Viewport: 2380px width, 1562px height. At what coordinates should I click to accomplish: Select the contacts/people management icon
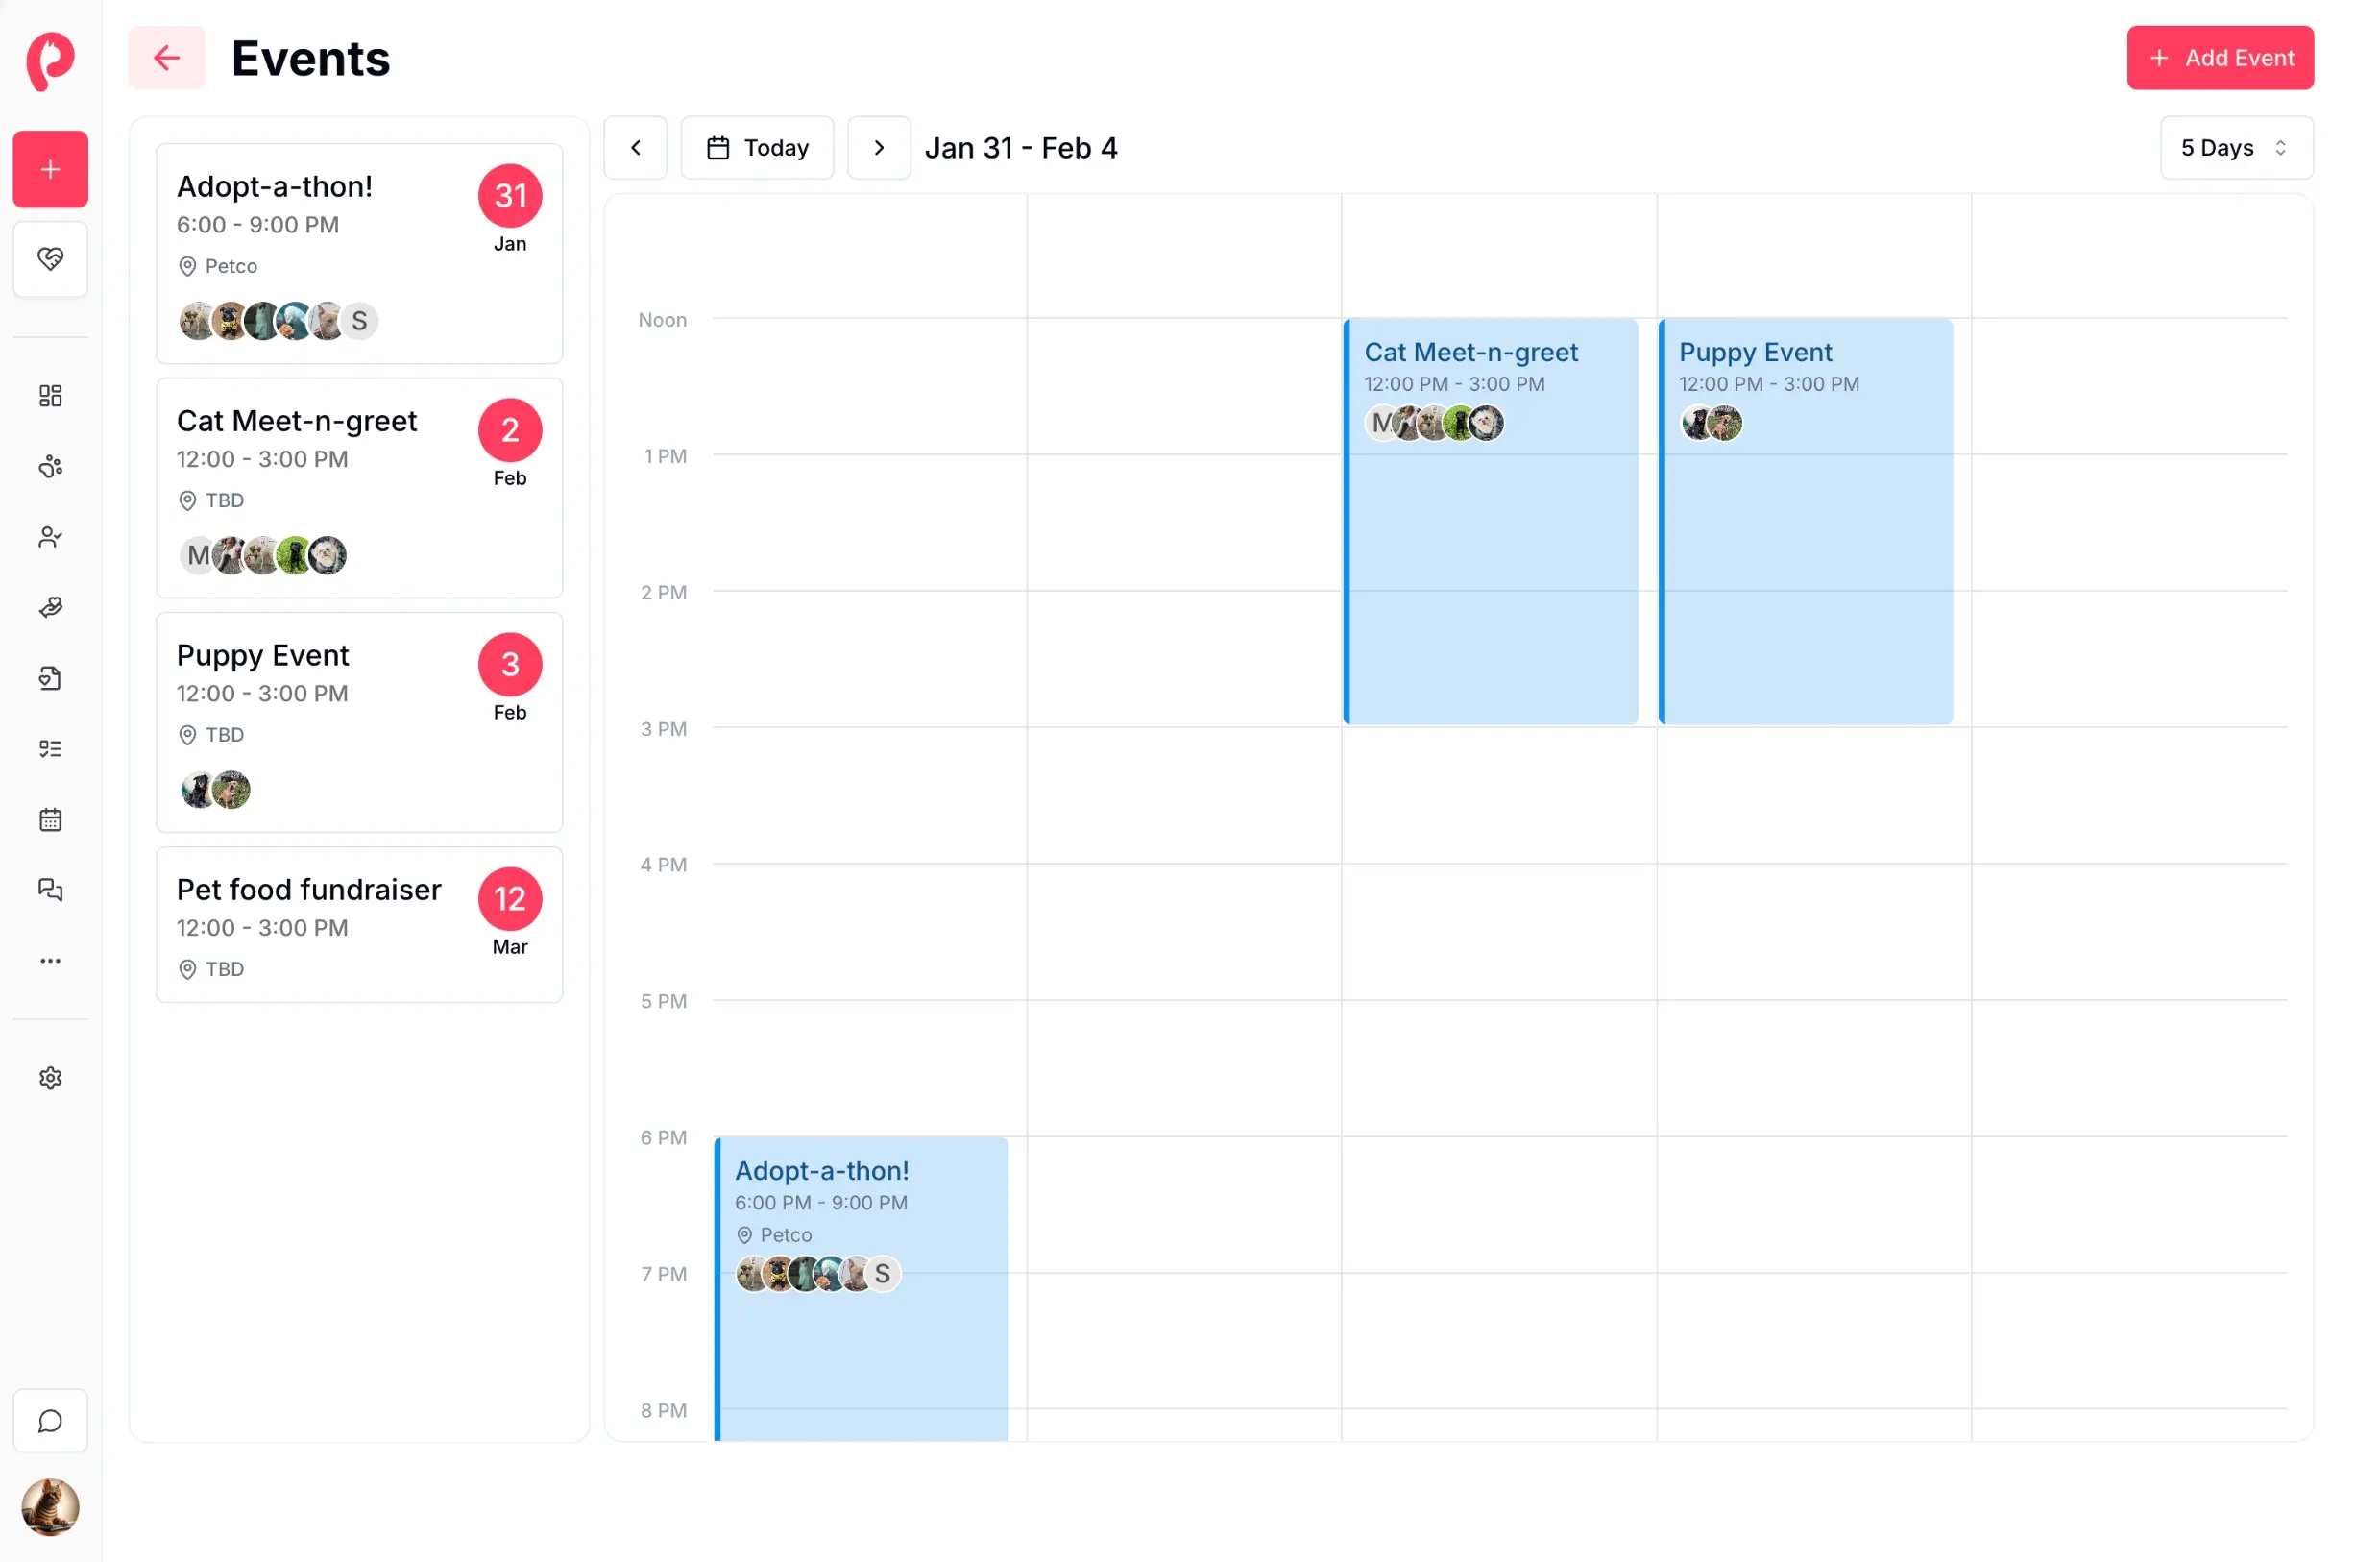[x=49, y=537]
